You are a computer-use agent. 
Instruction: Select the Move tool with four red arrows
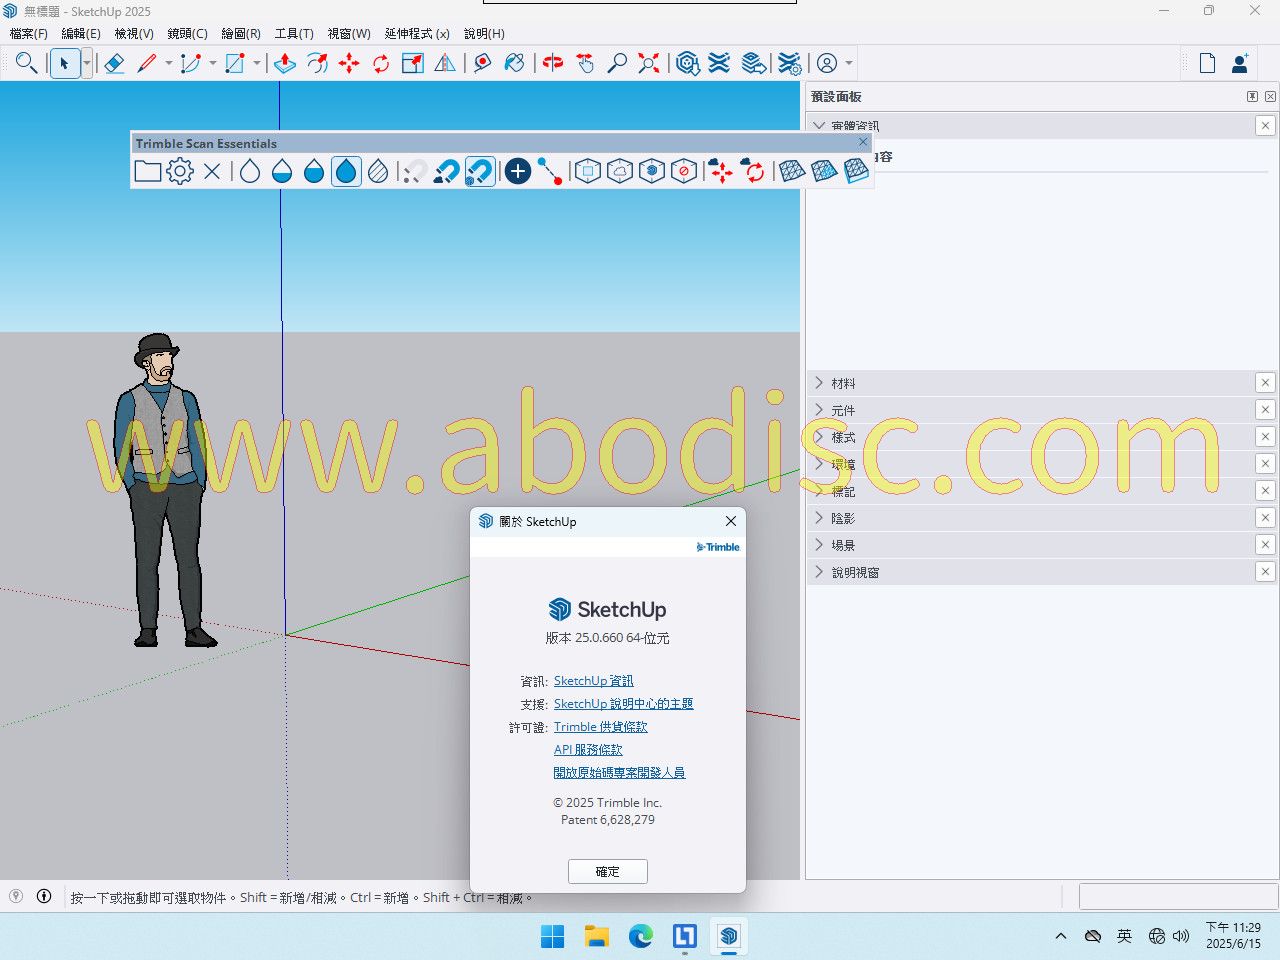click(349, 63)
